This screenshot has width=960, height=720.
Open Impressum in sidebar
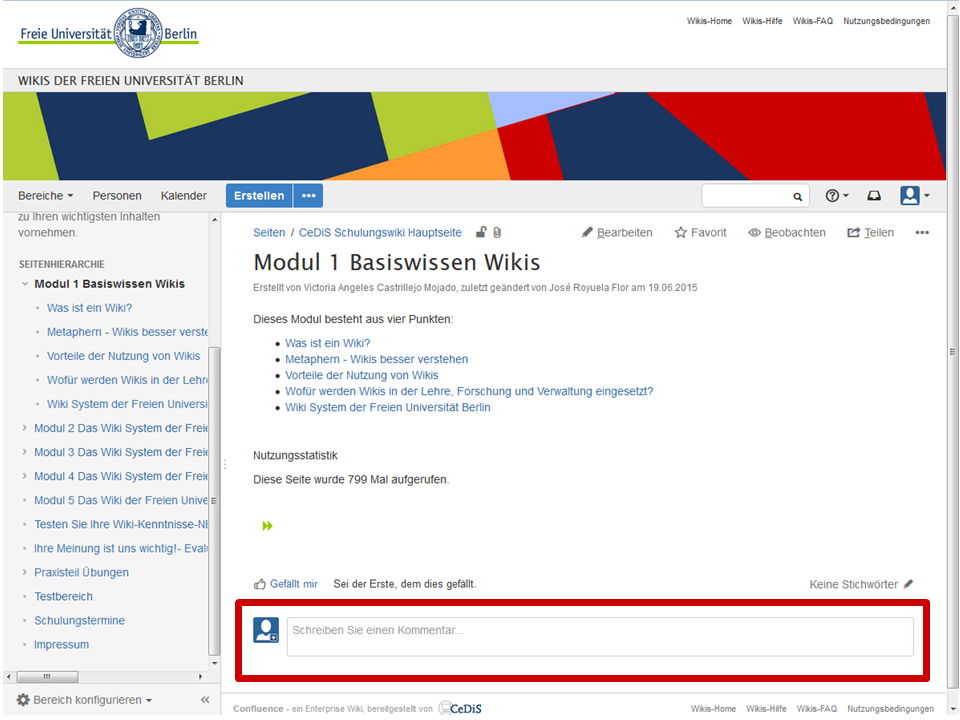[x=61, y=644]
